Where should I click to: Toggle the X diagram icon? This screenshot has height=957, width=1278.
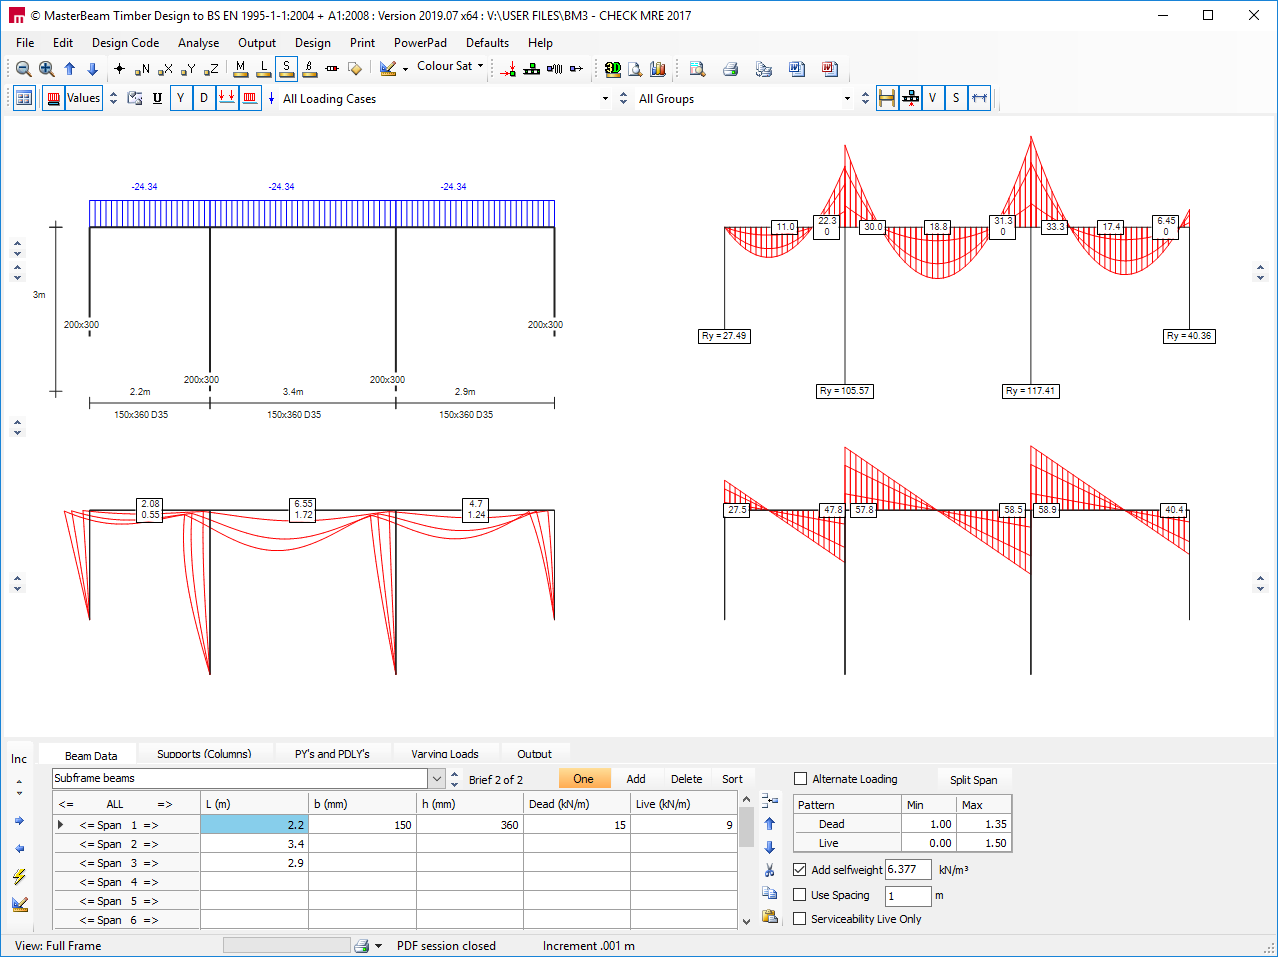click(x=165, y=69)
